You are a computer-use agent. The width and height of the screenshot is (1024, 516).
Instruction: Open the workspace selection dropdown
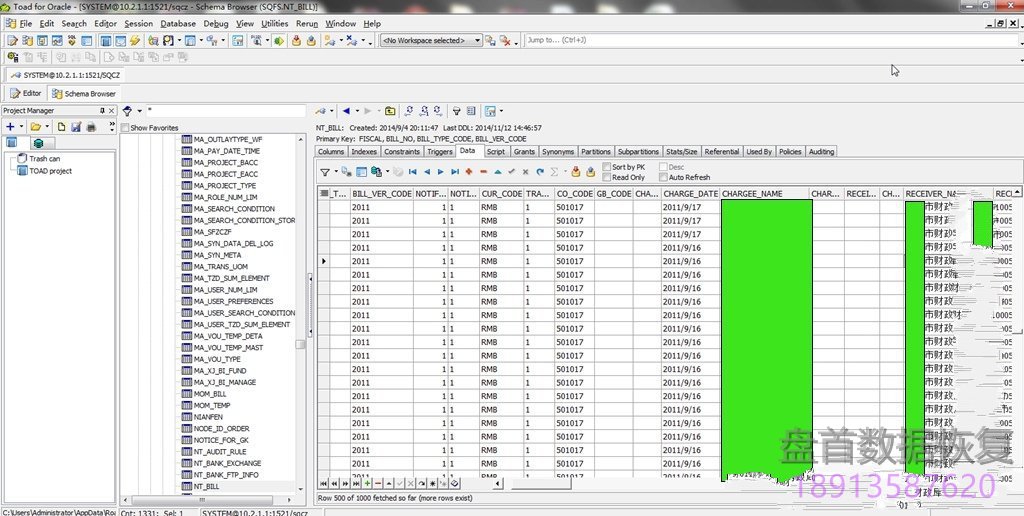point(477,40)
